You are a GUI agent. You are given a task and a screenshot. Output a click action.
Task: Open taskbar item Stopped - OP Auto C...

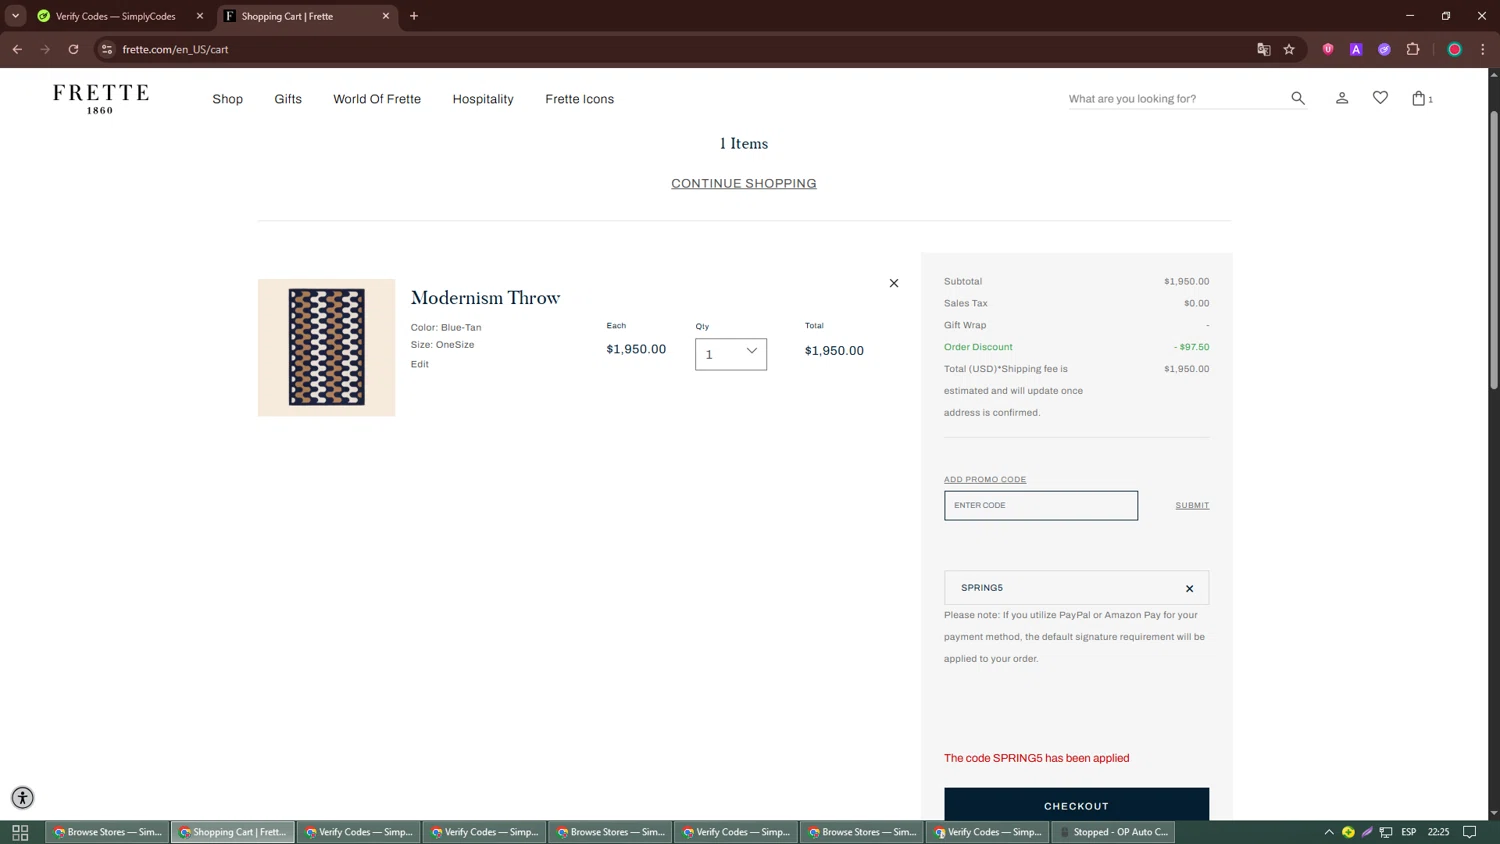(1113, 832)
